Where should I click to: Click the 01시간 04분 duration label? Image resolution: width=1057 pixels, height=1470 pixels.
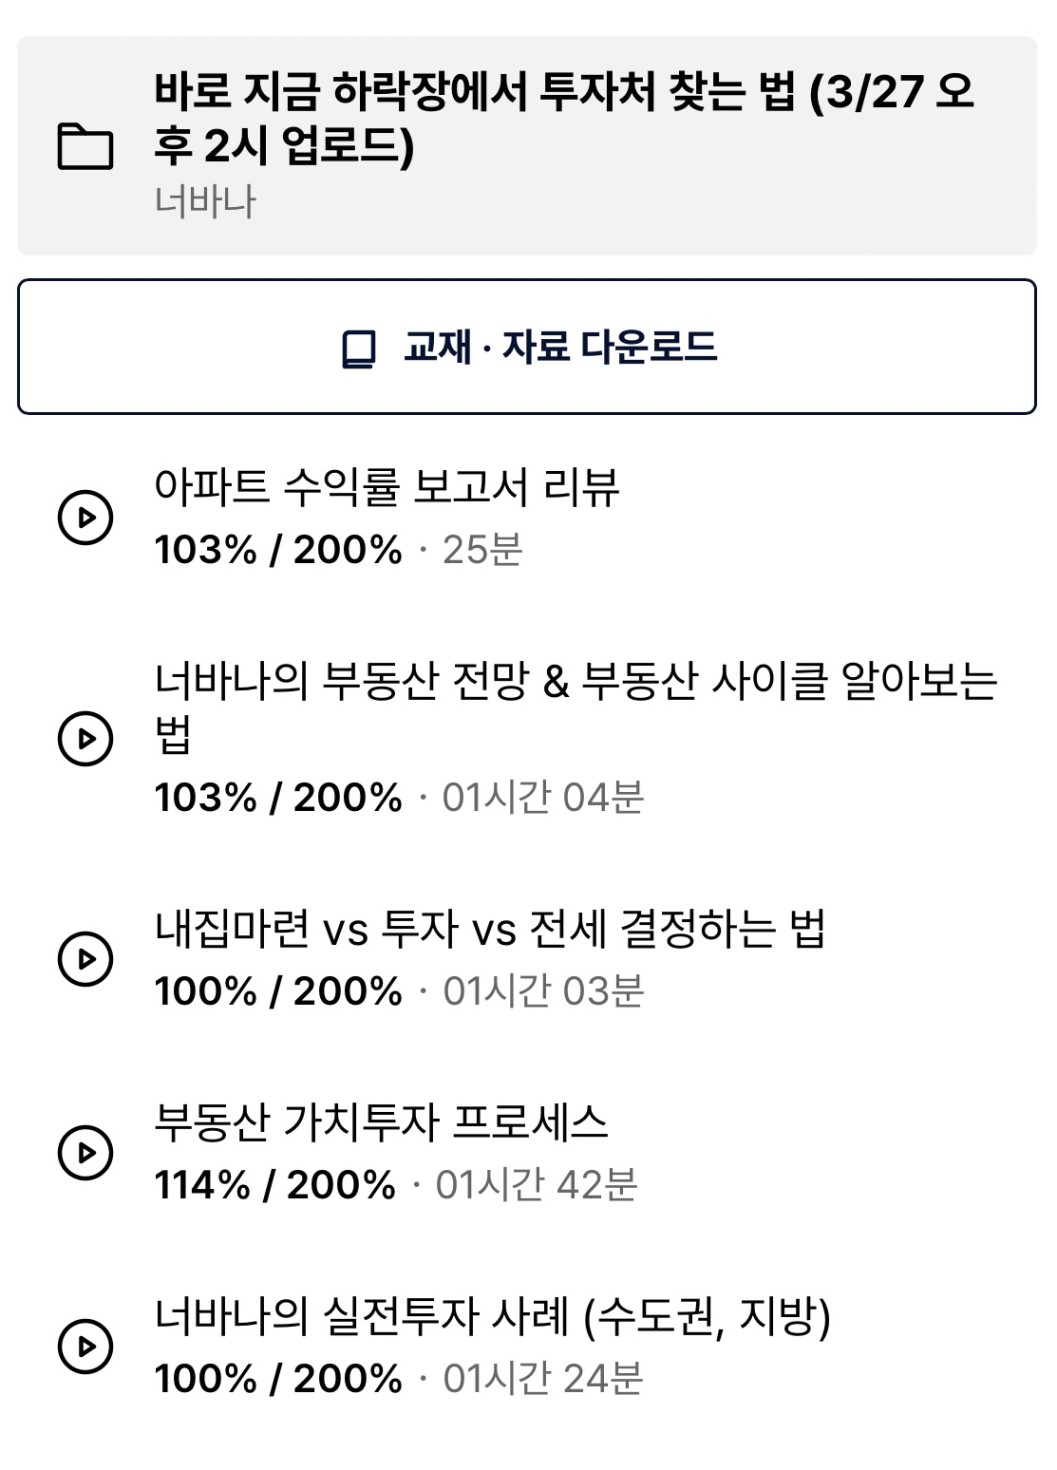[x=543, y=798]
